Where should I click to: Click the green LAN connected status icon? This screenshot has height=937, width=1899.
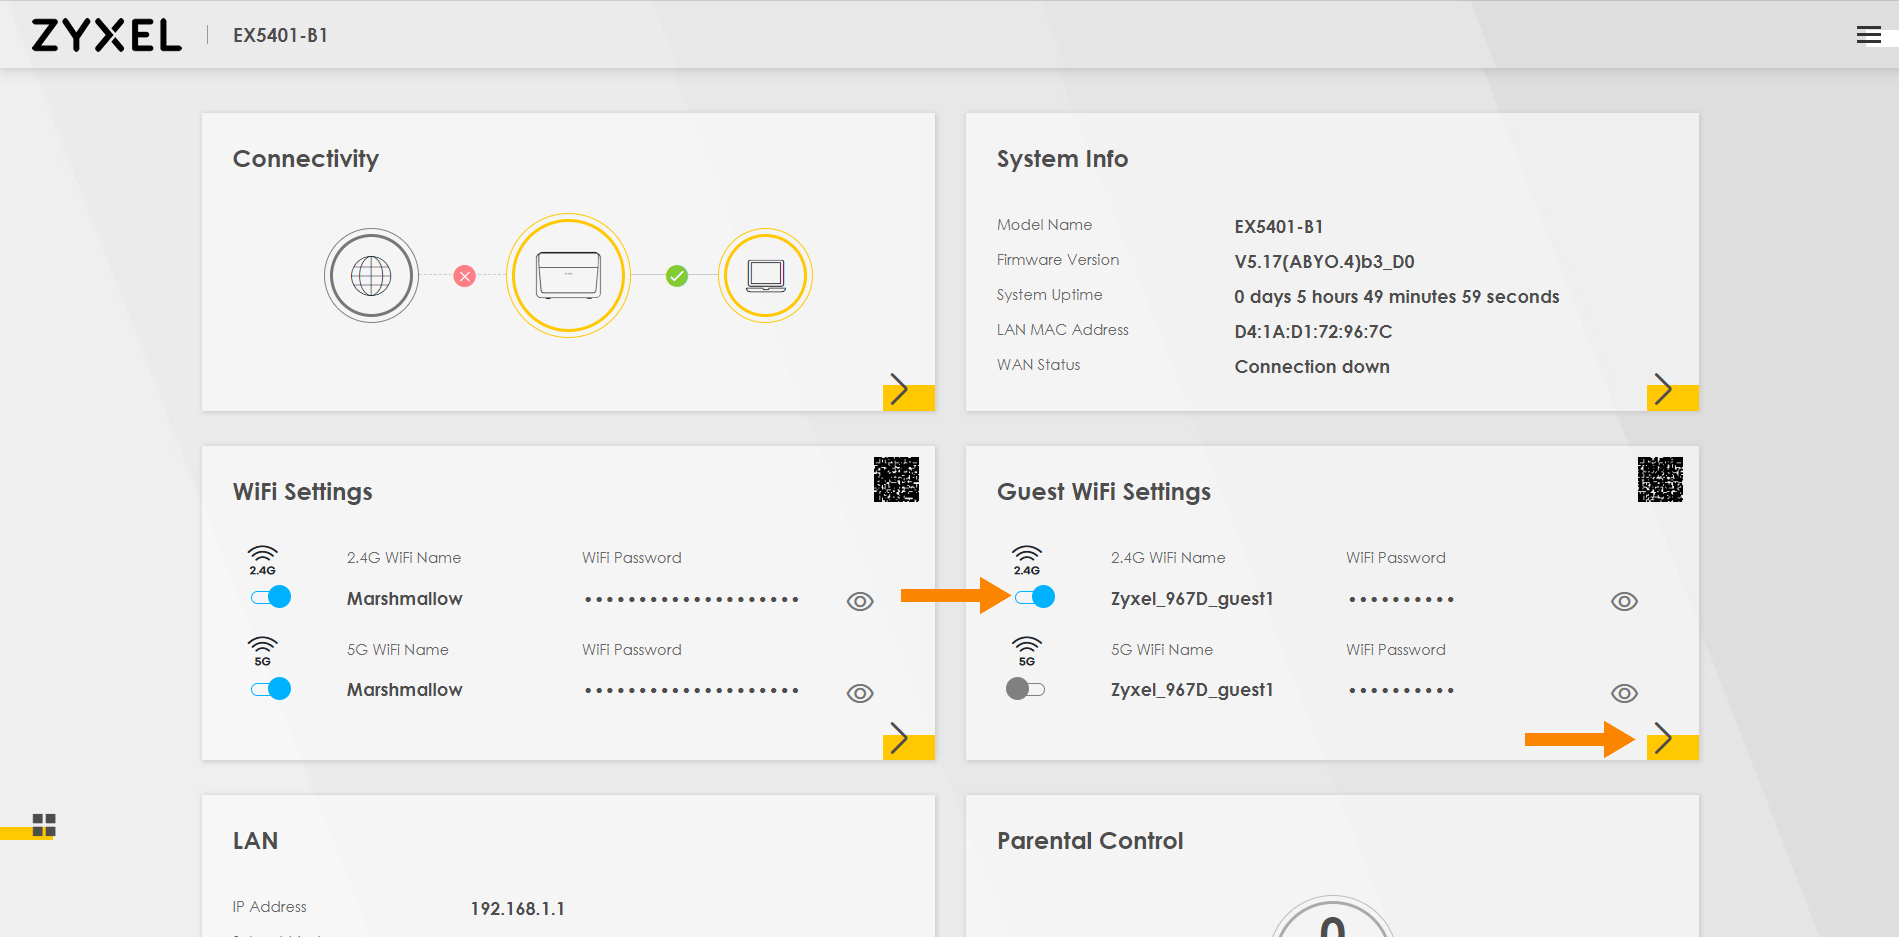click(677, 276)
